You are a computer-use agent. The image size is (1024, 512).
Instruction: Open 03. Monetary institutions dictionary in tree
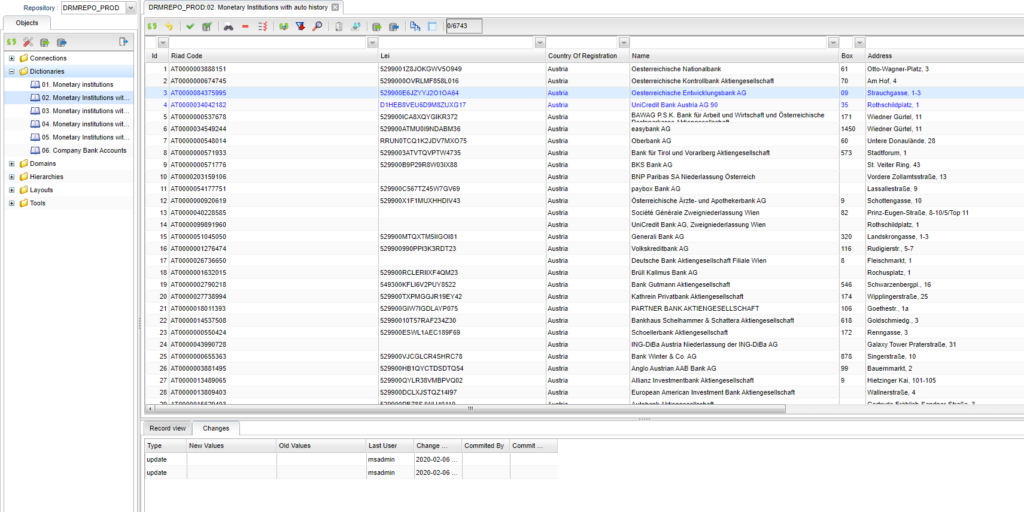pyautogui.click(x=86, y=111)
